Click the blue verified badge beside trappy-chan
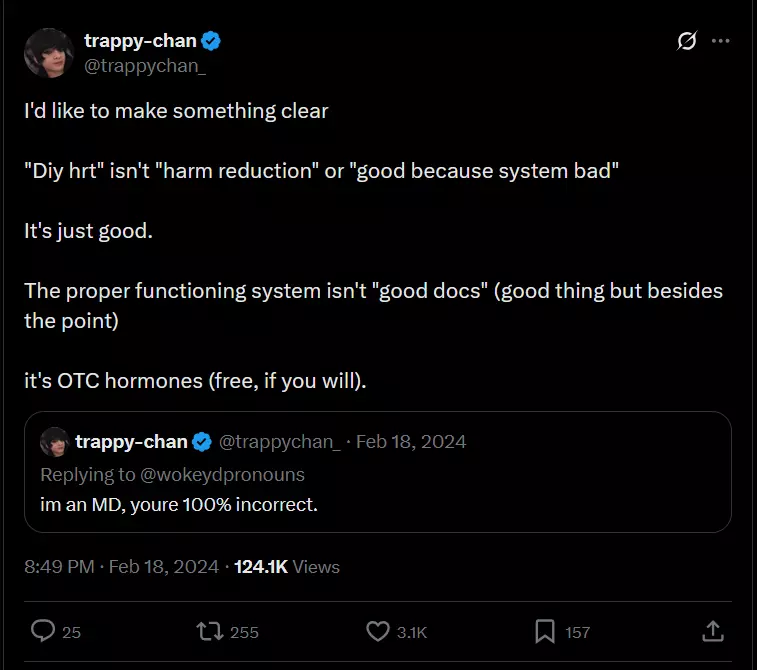The image size is (757, 670). coord(211,41)
